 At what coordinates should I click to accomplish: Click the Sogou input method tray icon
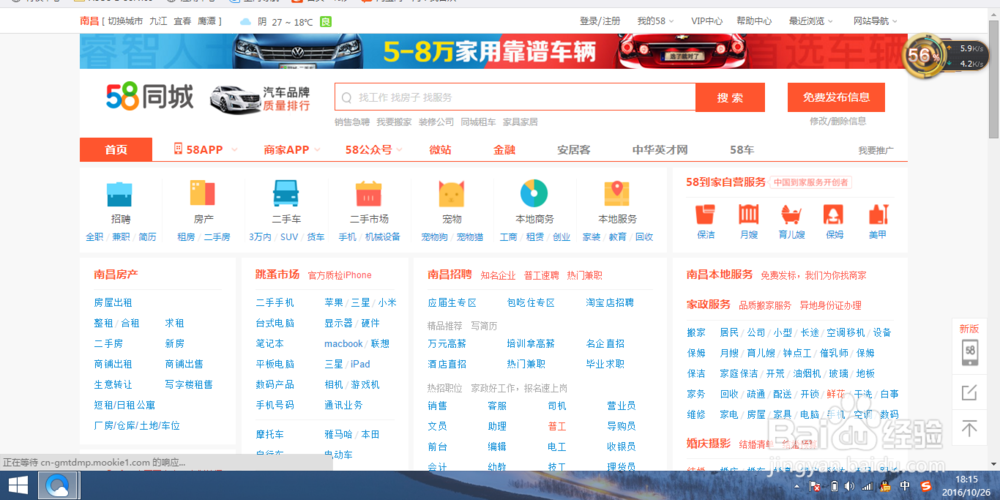point(926,487)
